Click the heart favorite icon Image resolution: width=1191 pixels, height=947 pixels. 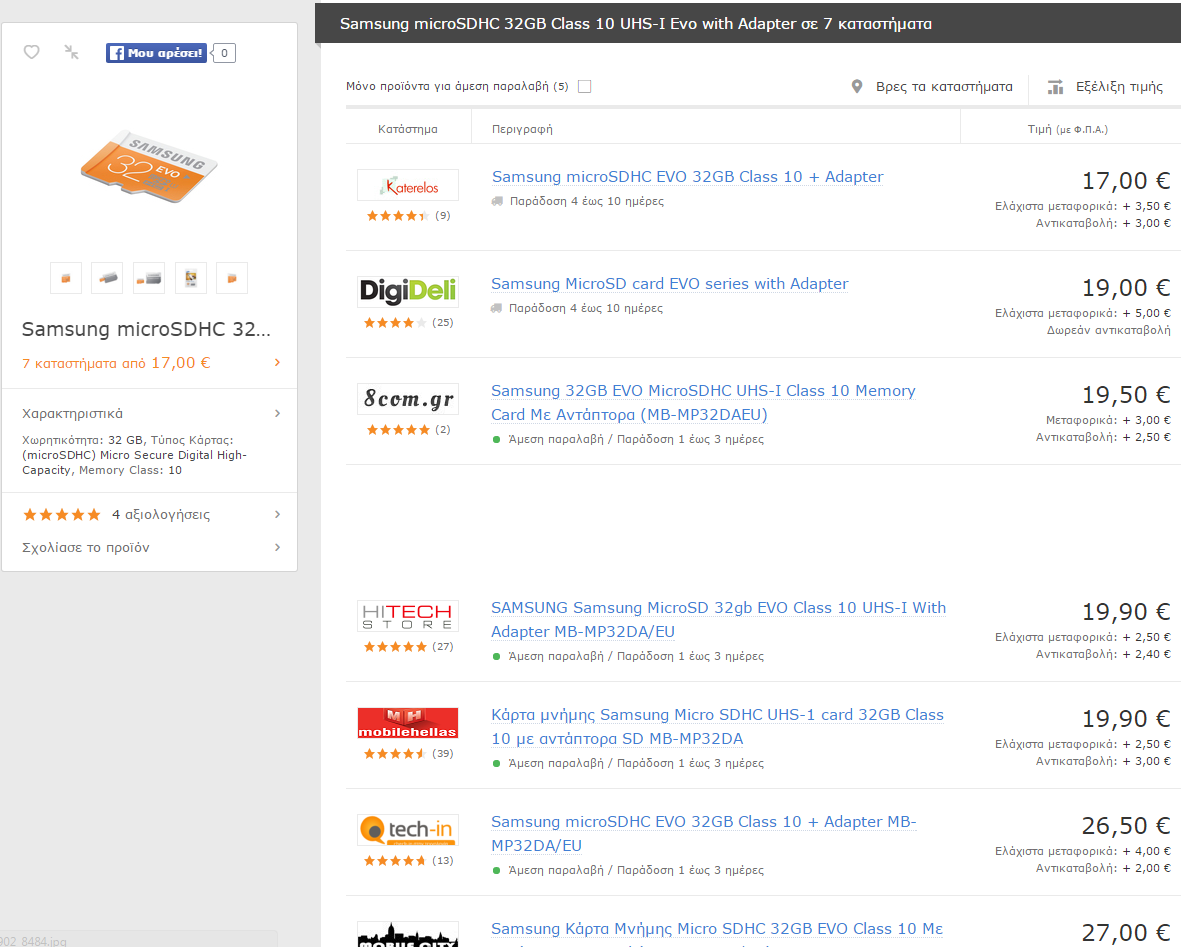[x=31, y=52]
